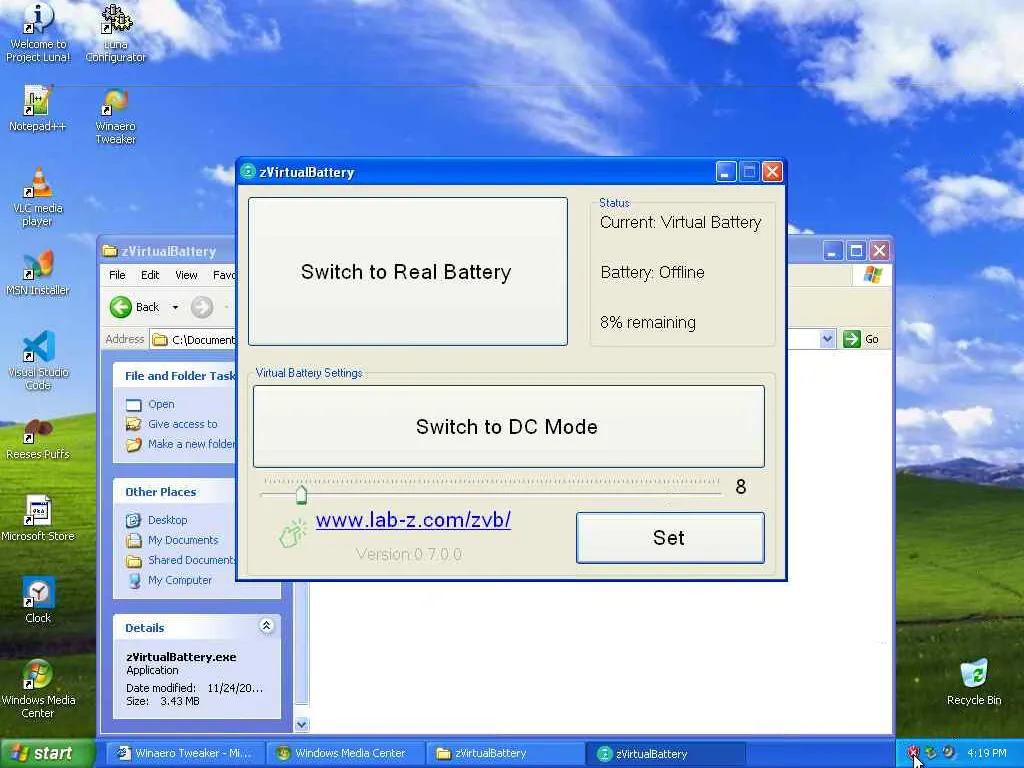Open Back button history dropdown arrow

tap(175, 307)
